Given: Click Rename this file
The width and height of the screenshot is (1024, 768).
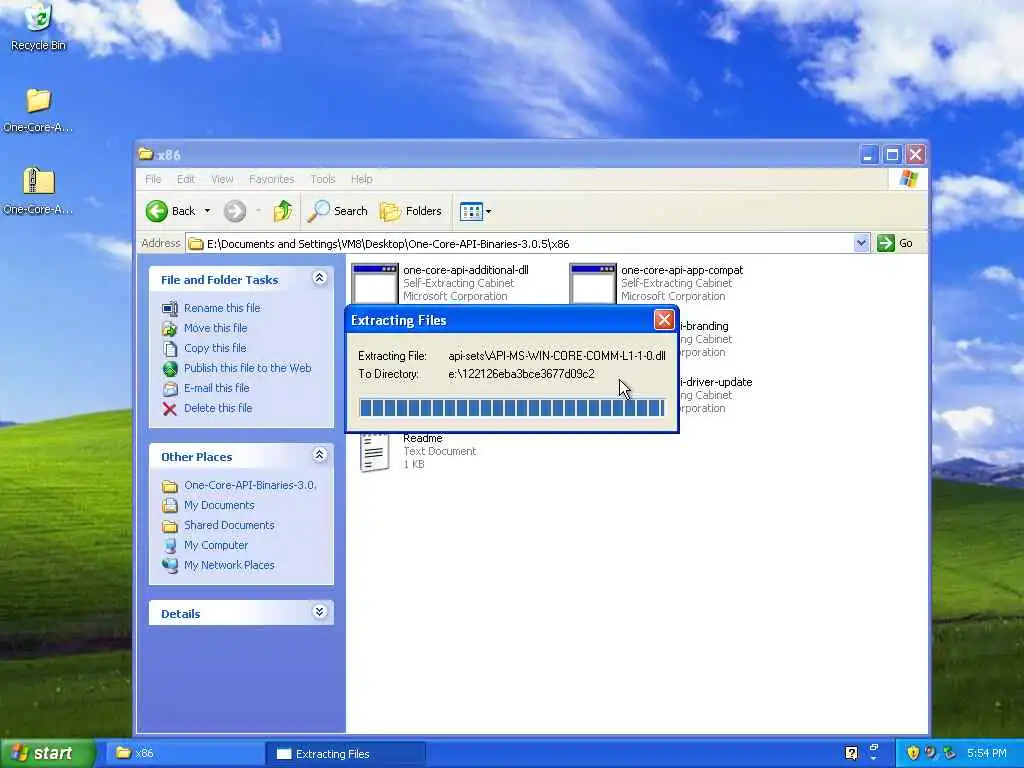Looking at the screenshot, I should point(221,308).
